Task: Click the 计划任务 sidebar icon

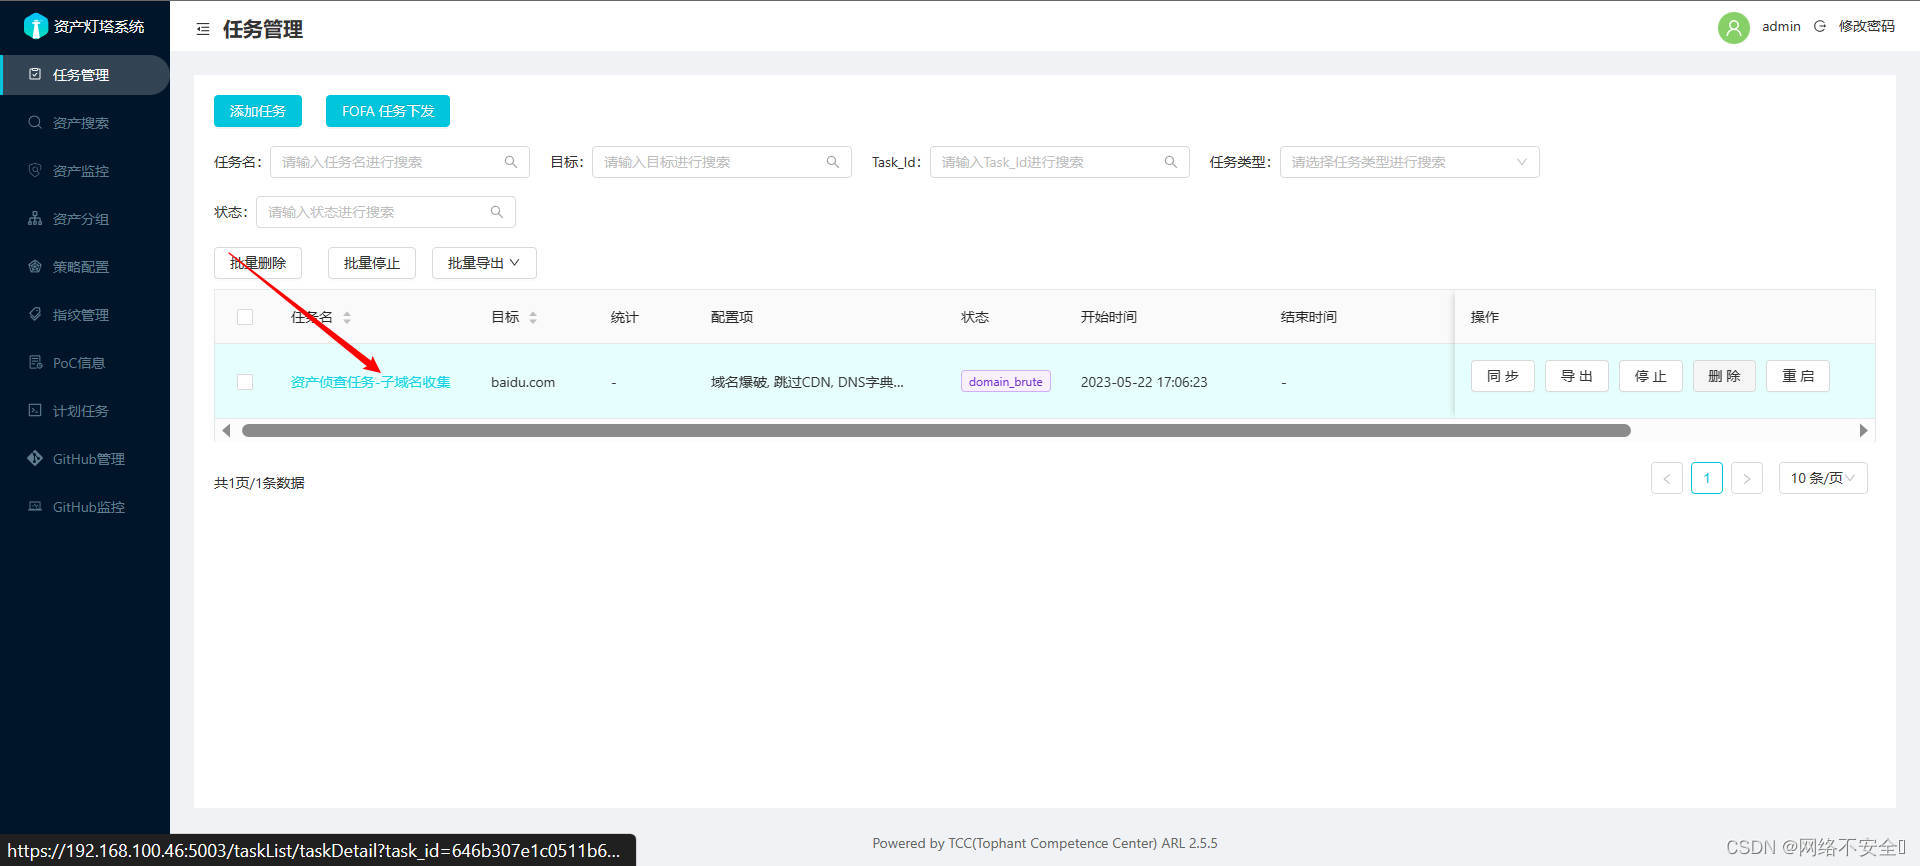Action: click(x=35, y=410)
